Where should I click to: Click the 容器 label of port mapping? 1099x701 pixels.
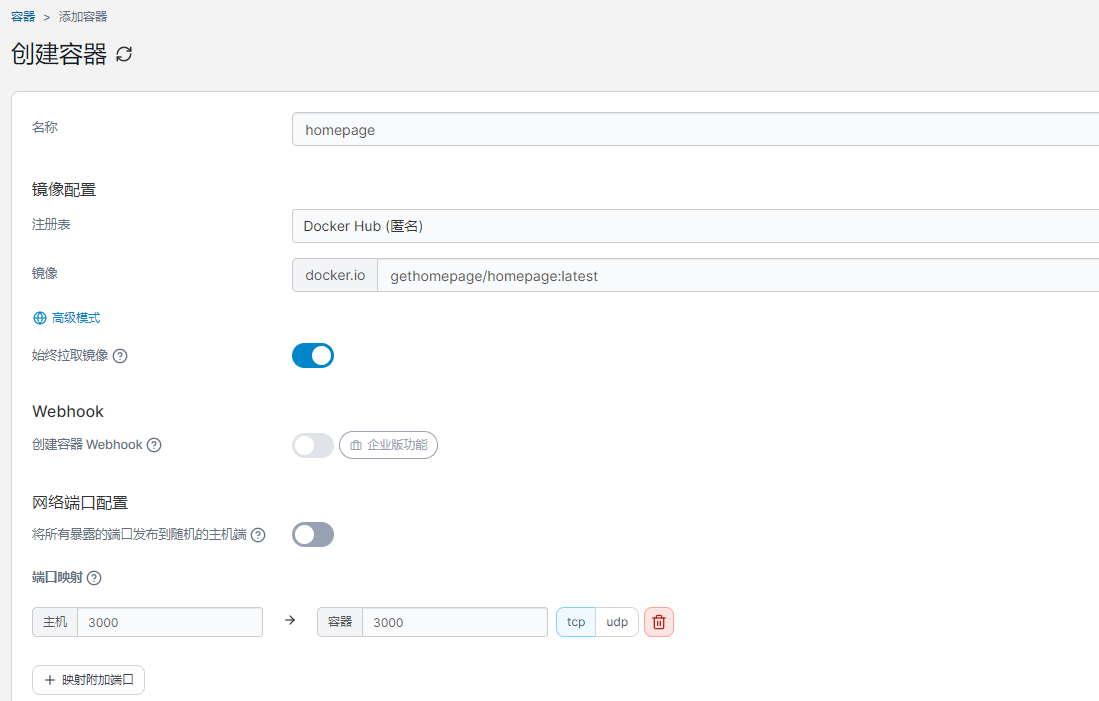[340, 622]
